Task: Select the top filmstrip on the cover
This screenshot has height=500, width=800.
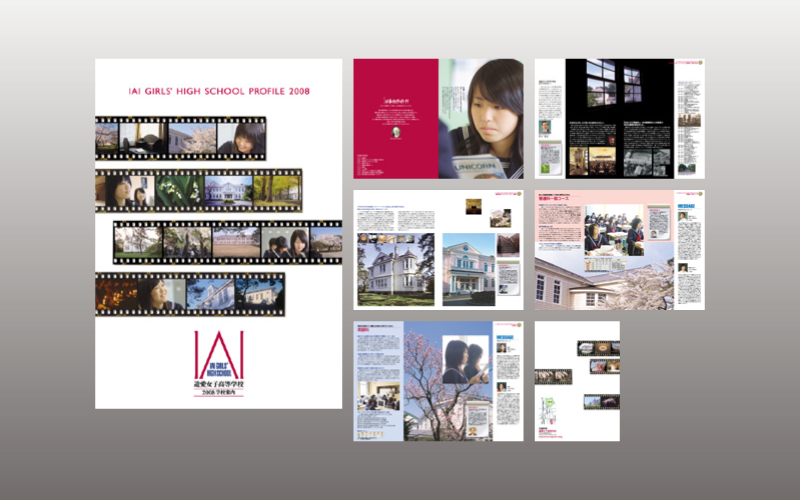Action: (x=180, y=138)
